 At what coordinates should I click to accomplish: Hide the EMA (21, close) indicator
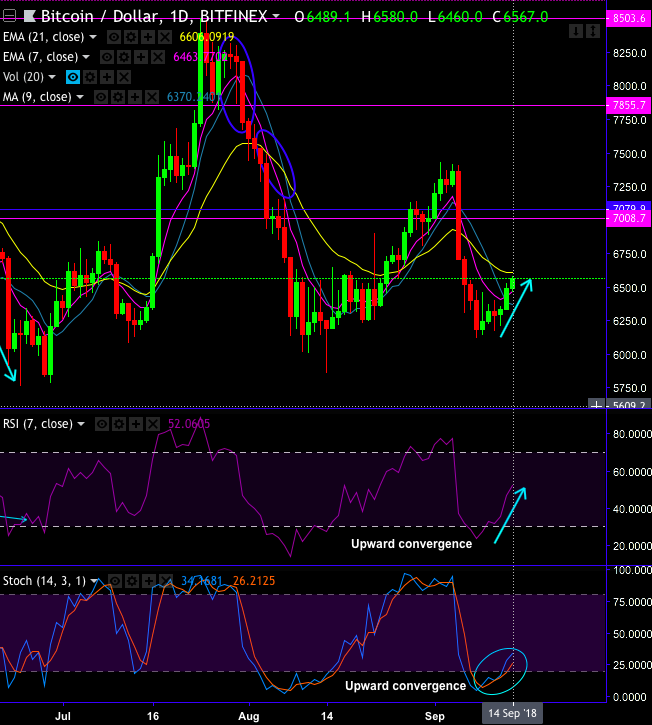pos(112,37)
